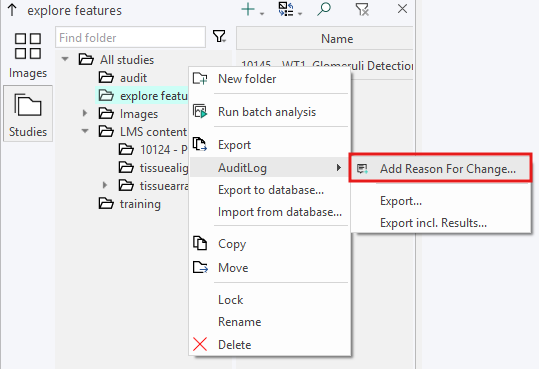539x369 pixels.
Task: Choose Lock from context menu
Action: pos(270,300)
